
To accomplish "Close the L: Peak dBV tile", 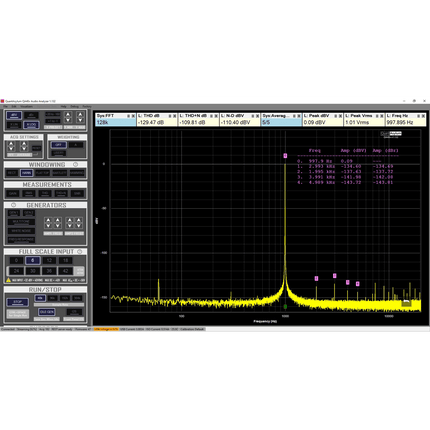I will click(x=340, y=116).
